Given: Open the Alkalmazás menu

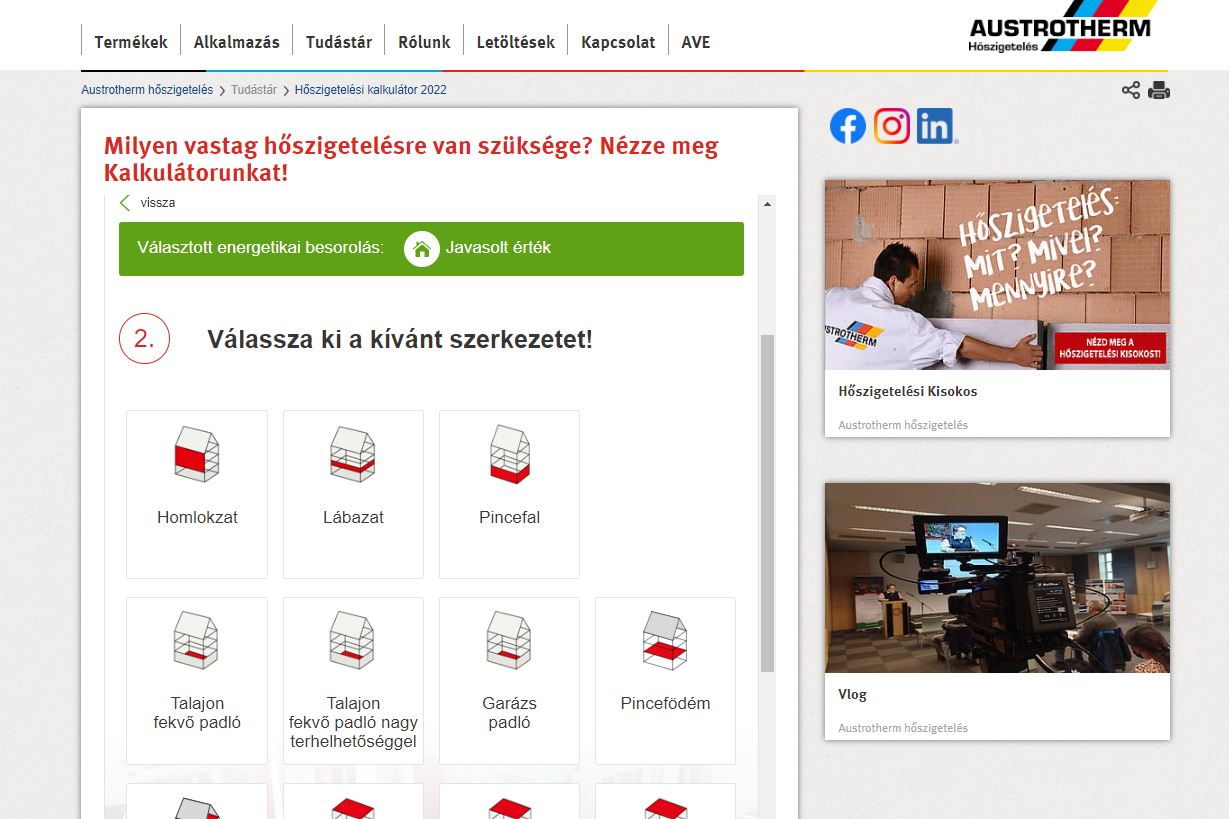Looking at the screenshot, I should [x=236, y=42].
